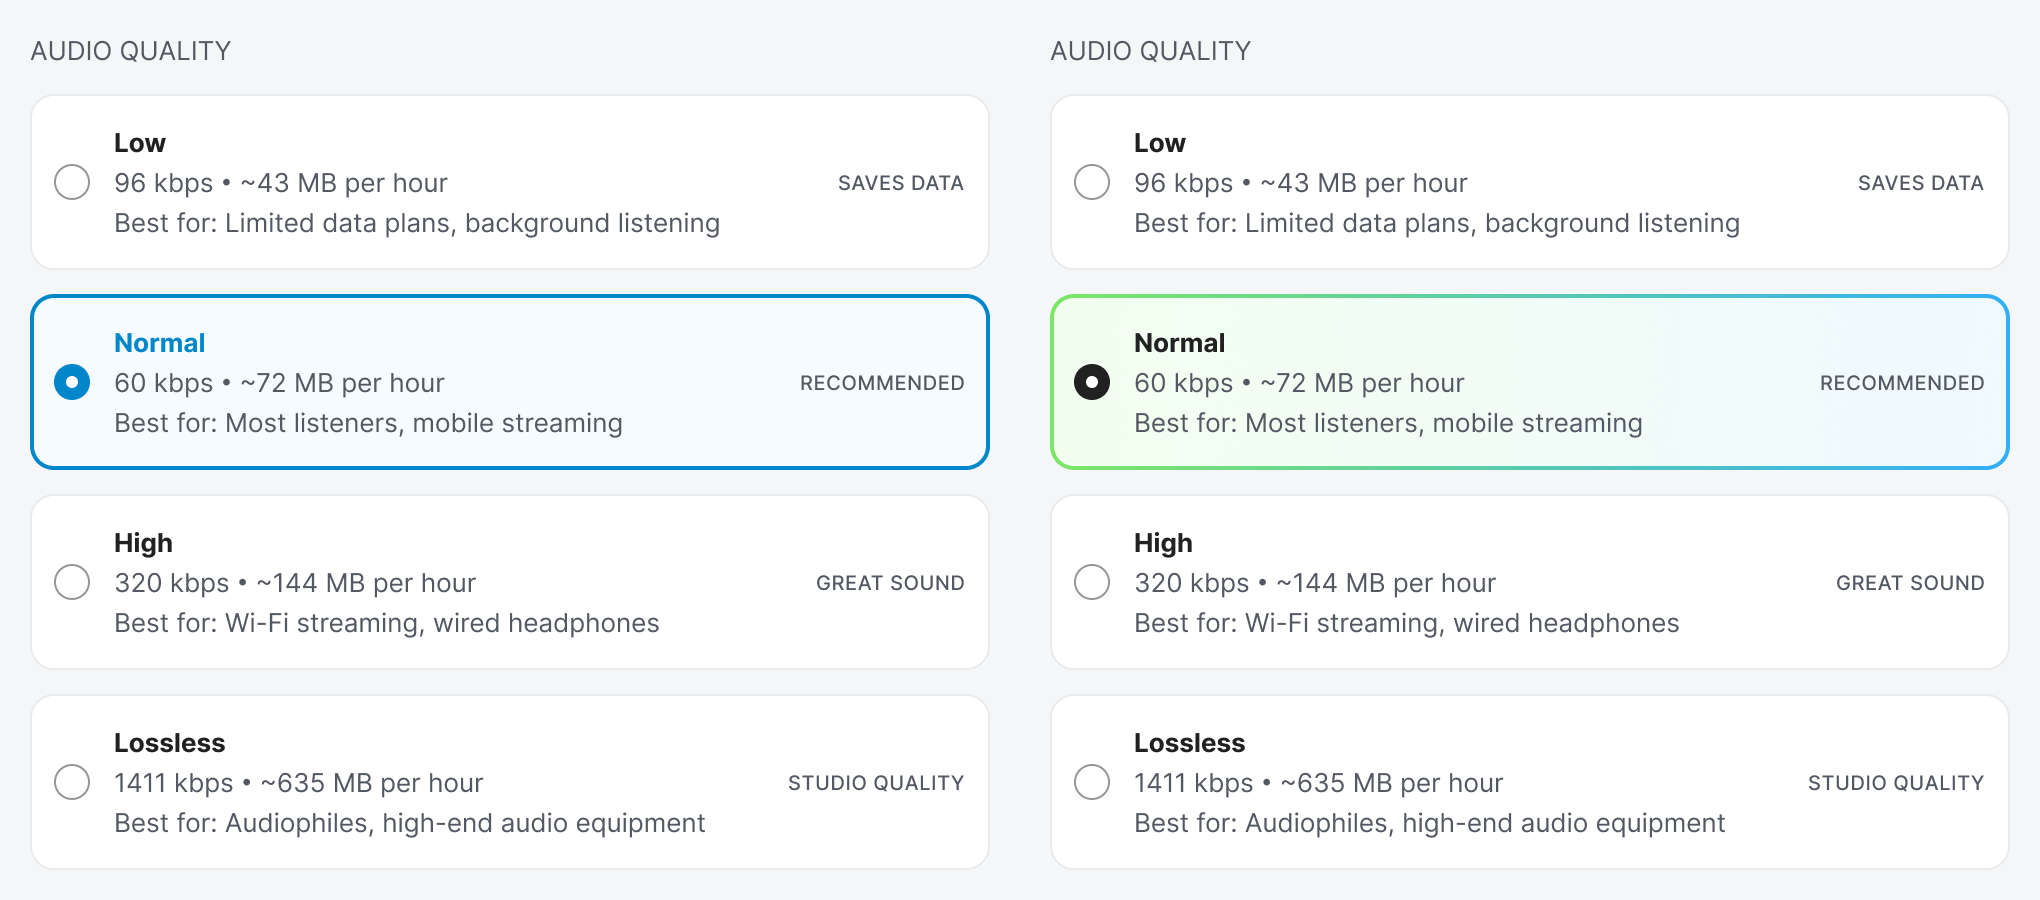Click the Lossless title in right panel

pyautogui.click(x=1189, y=743)
